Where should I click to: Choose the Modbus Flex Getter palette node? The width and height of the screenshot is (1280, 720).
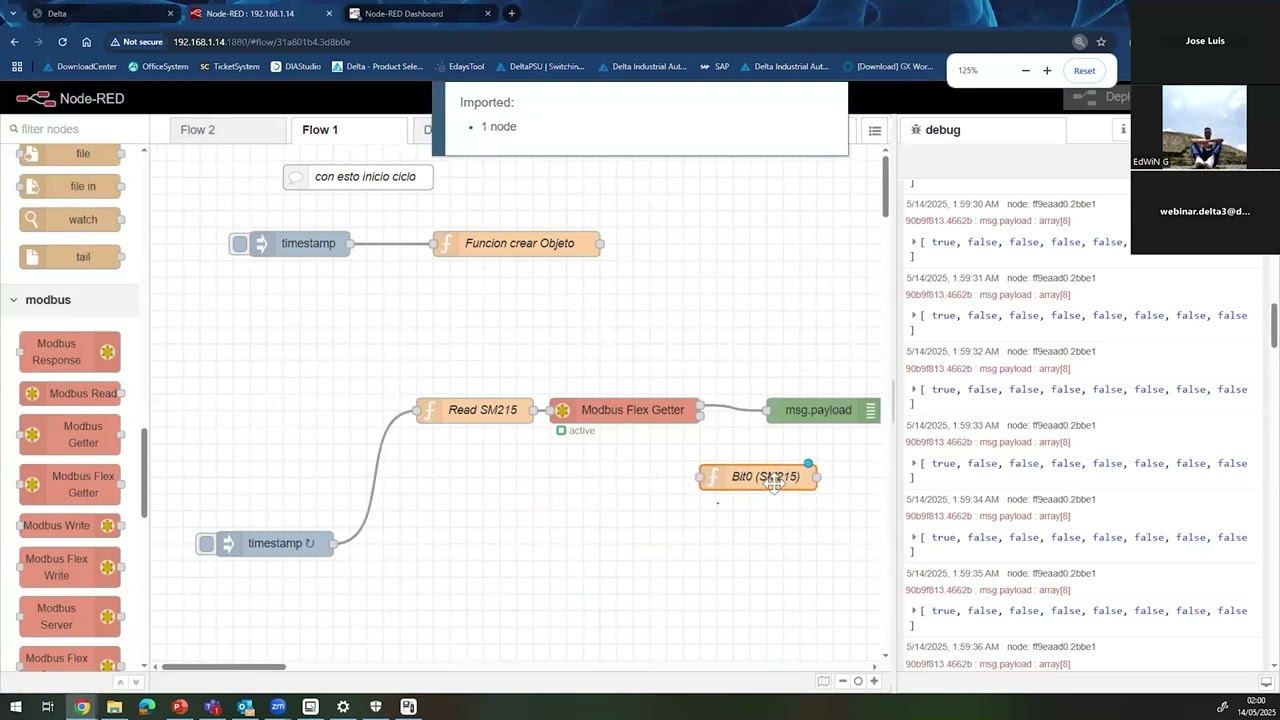point(70,485)
